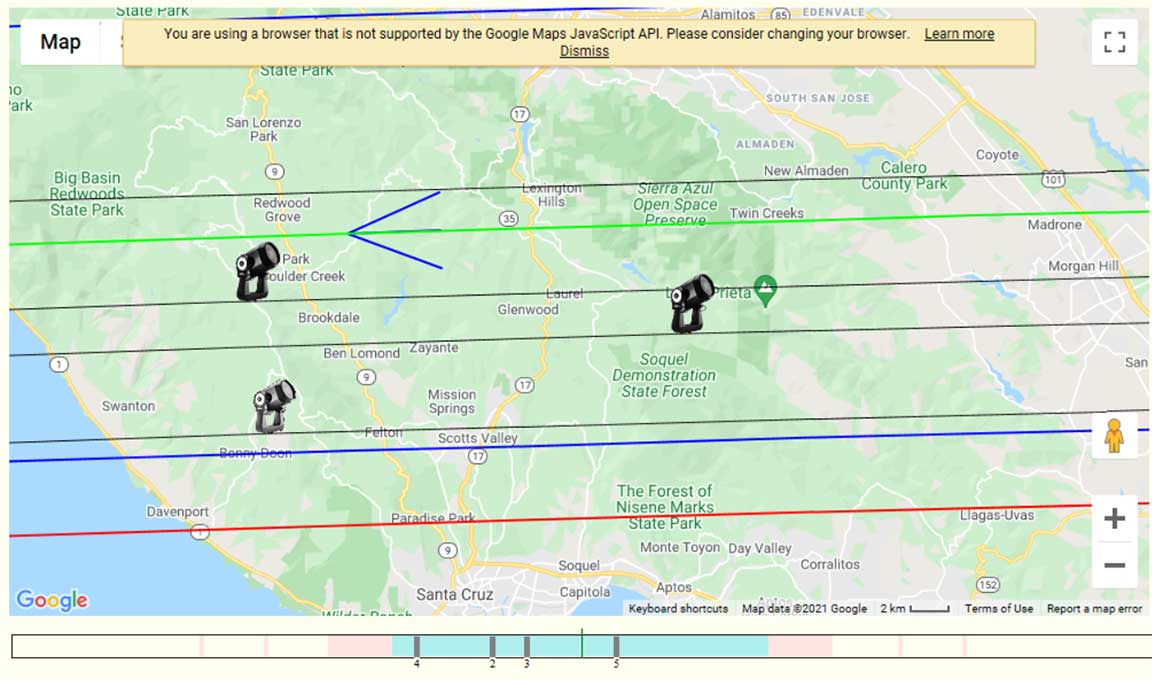Click the telescope marker near Boulder Creek
This screenshot has height=680, width=1152.
tap(257, 272)
